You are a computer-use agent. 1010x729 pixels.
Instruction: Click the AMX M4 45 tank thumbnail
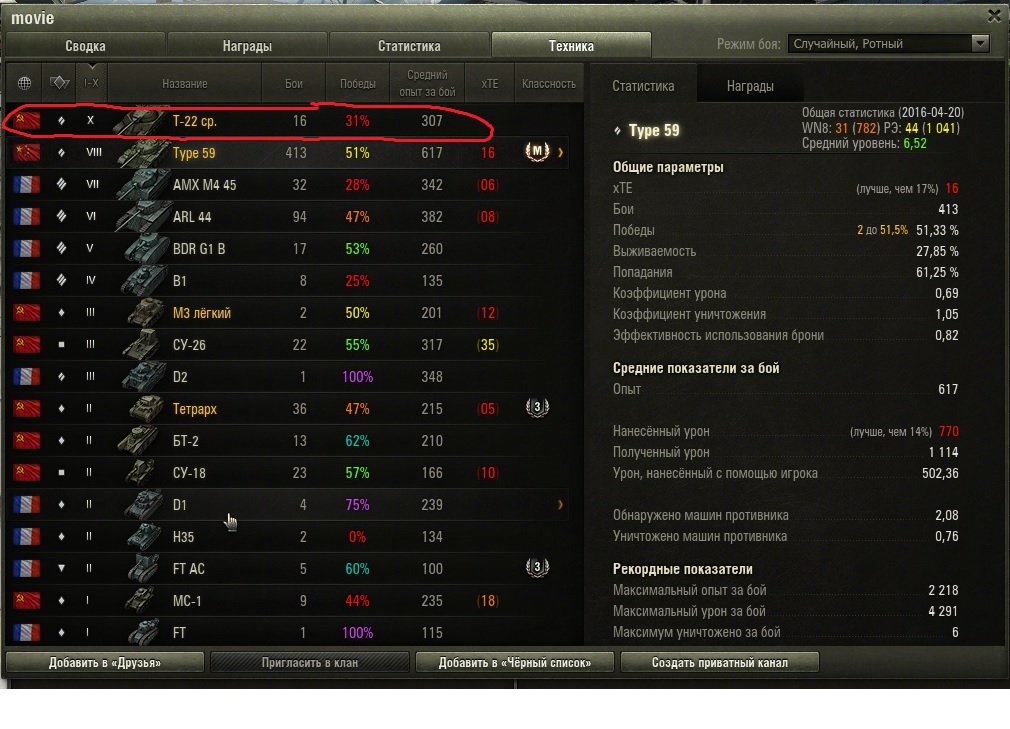click(x=143, y=184)
